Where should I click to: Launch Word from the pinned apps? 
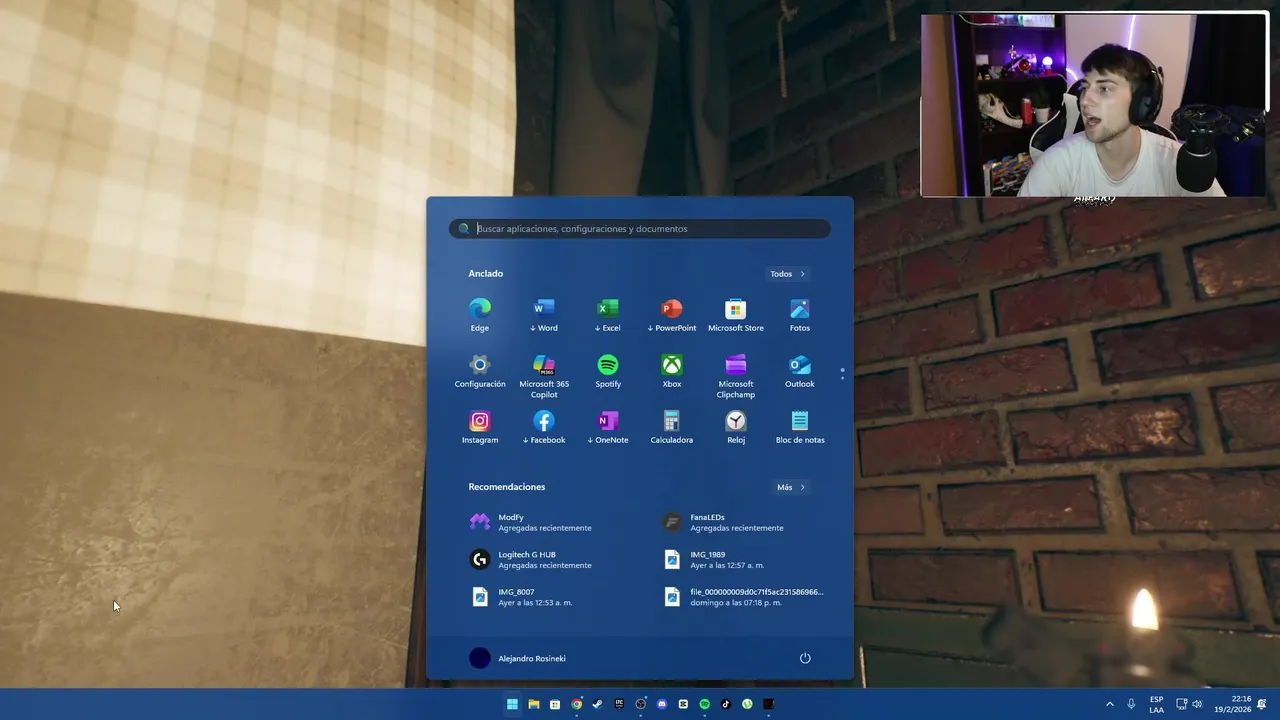tap(544, 315)
